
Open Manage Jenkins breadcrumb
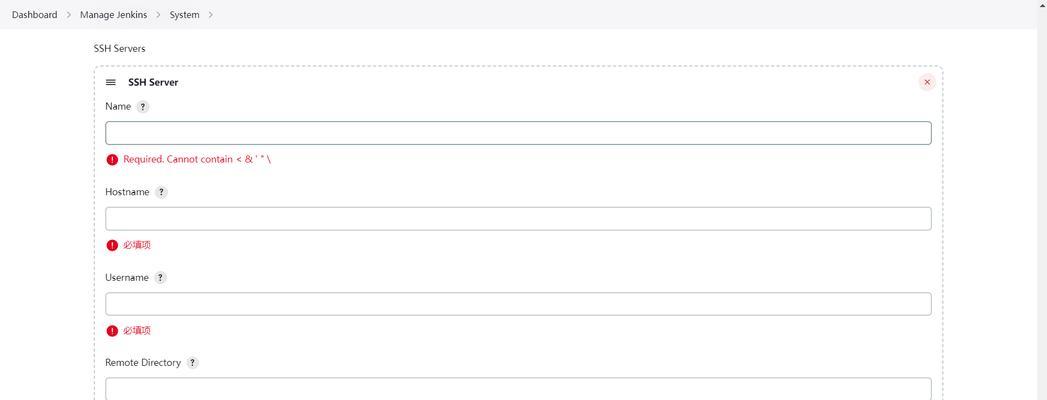[114, 15]
